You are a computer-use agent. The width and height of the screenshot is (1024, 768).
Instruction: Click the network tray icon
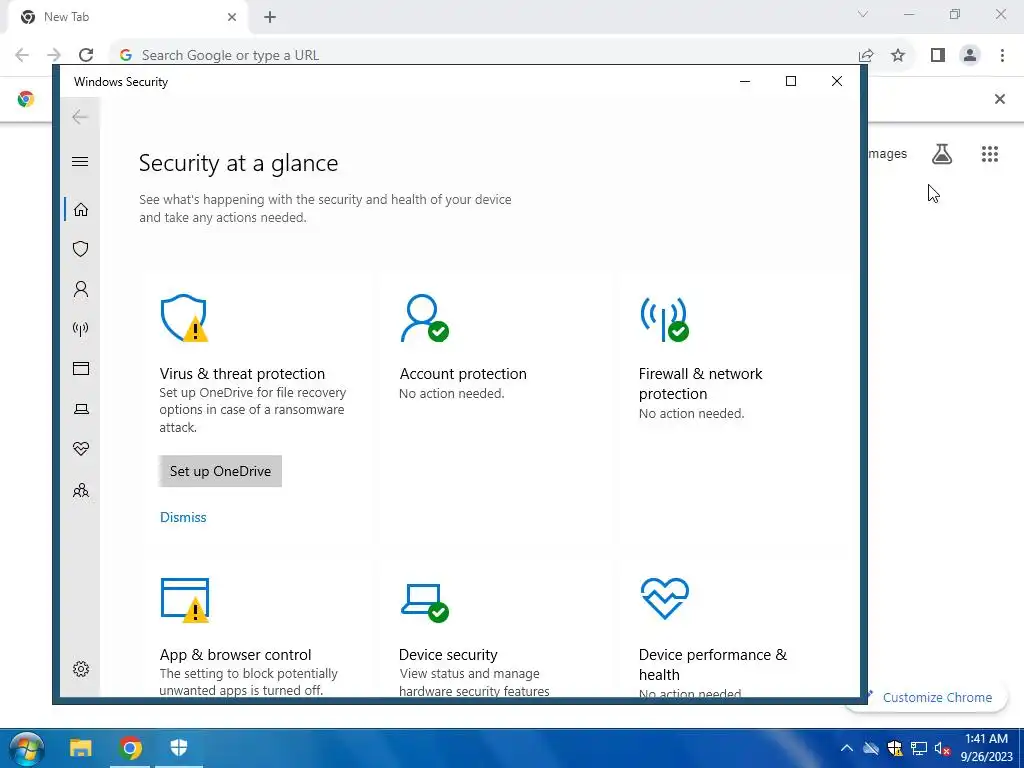coord(919,748)
